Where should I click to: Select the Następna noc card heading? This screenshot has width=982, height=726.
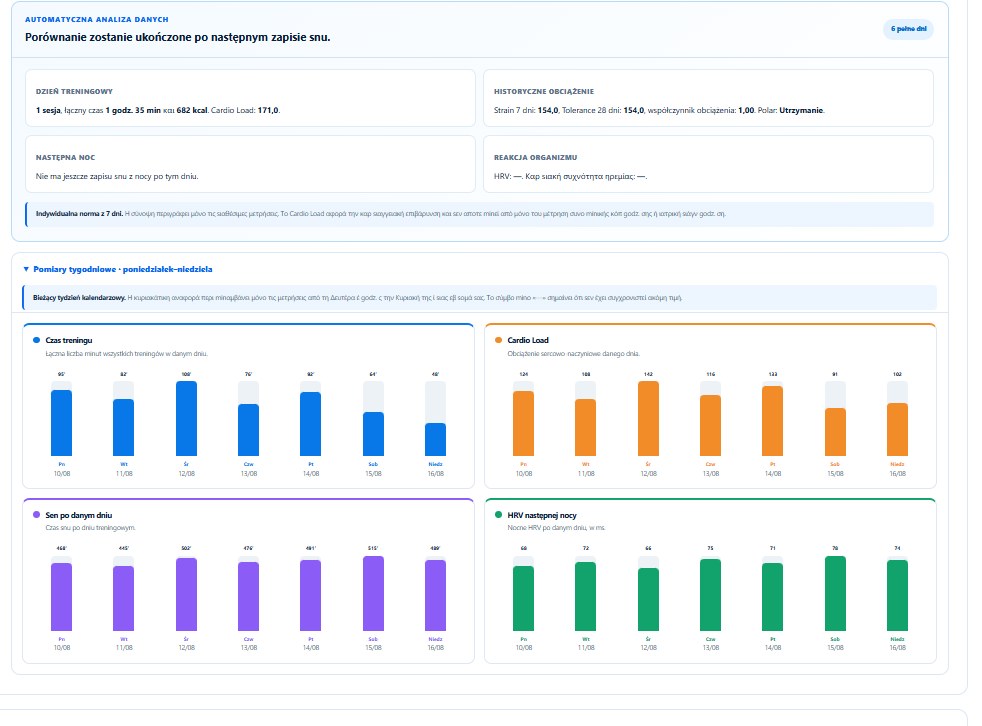click(x=66, y=158)
